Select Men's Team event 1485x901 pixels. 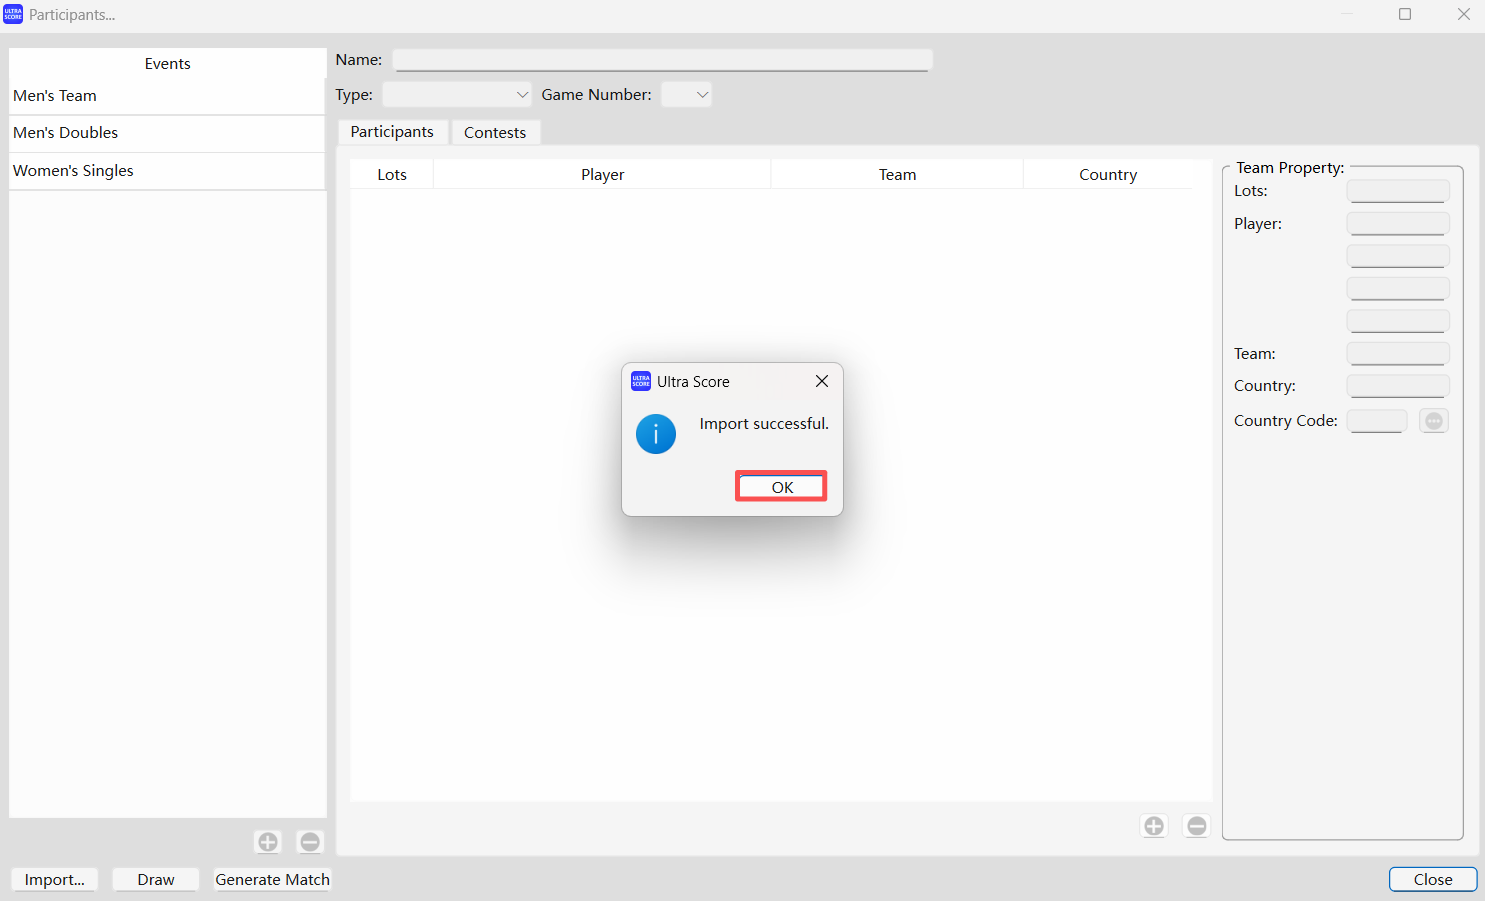tap(166, 96)
